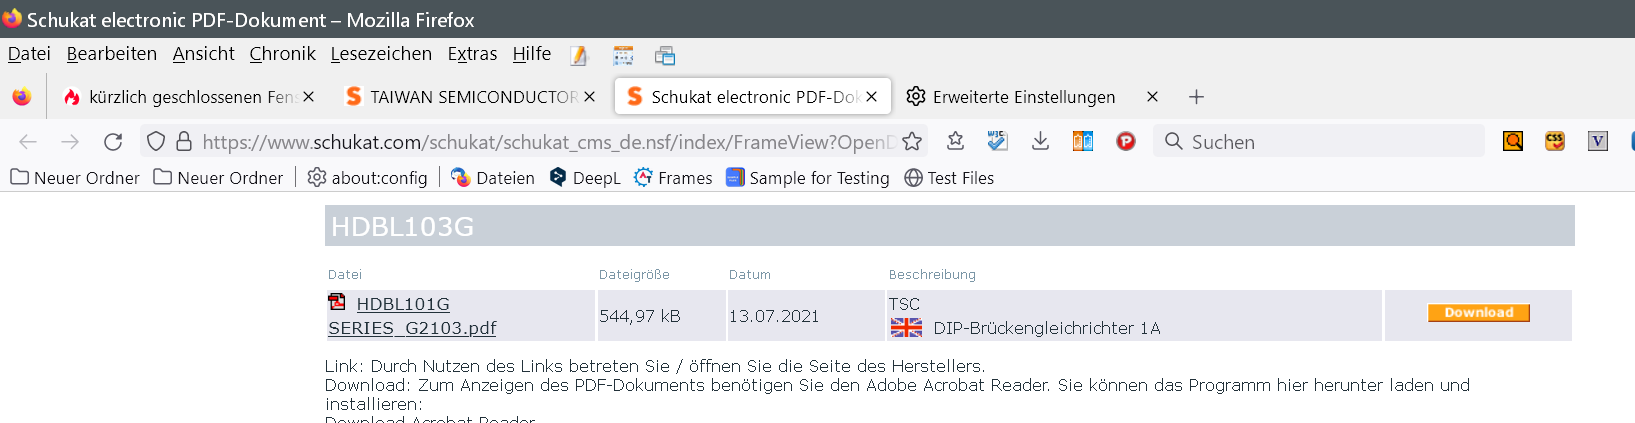Open a new tab with plus button

pyautogui.click(x=1196, y=97)
